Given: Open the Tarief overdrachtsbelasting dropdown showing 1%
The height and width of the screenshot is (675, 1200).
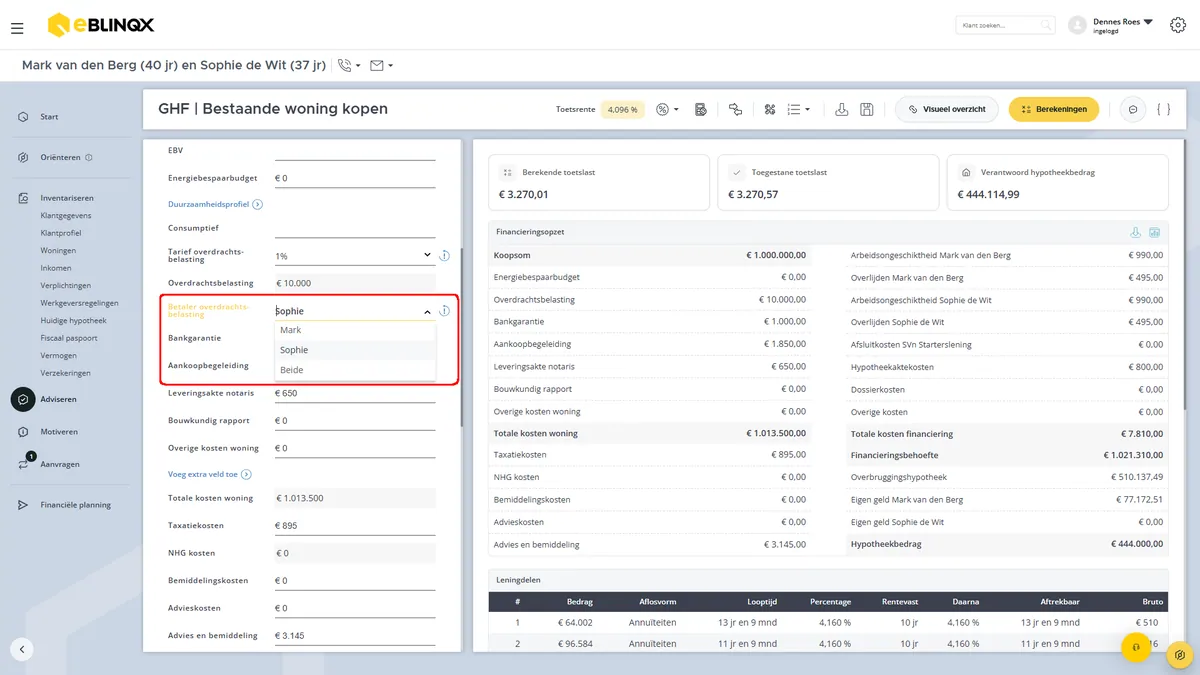Looking at the screenshot, I should tap(354, 256).
